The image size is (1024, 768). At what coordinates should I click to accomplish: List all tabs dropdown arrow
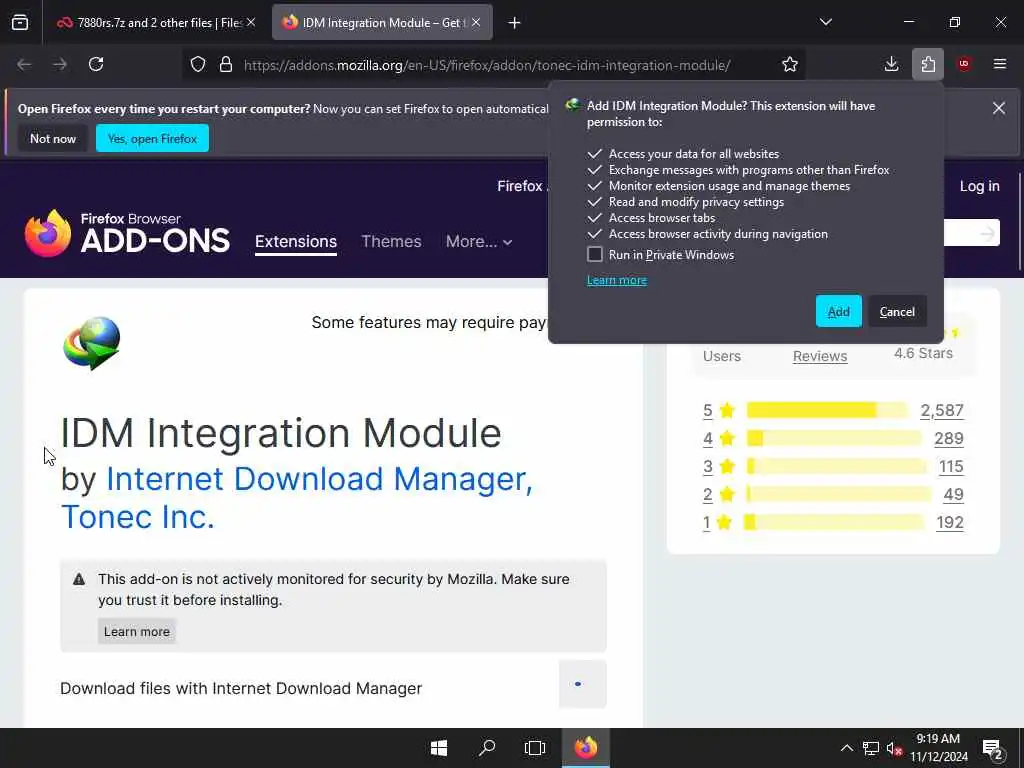(x=825, y=22)
